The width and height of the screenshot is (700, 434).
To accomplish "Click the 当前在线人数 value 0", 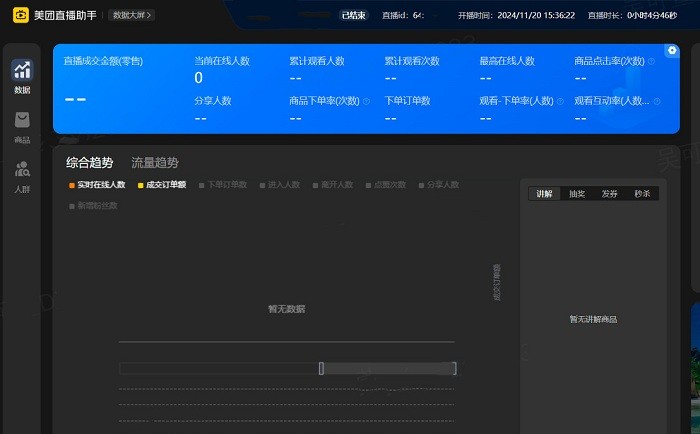I will 199,78.
